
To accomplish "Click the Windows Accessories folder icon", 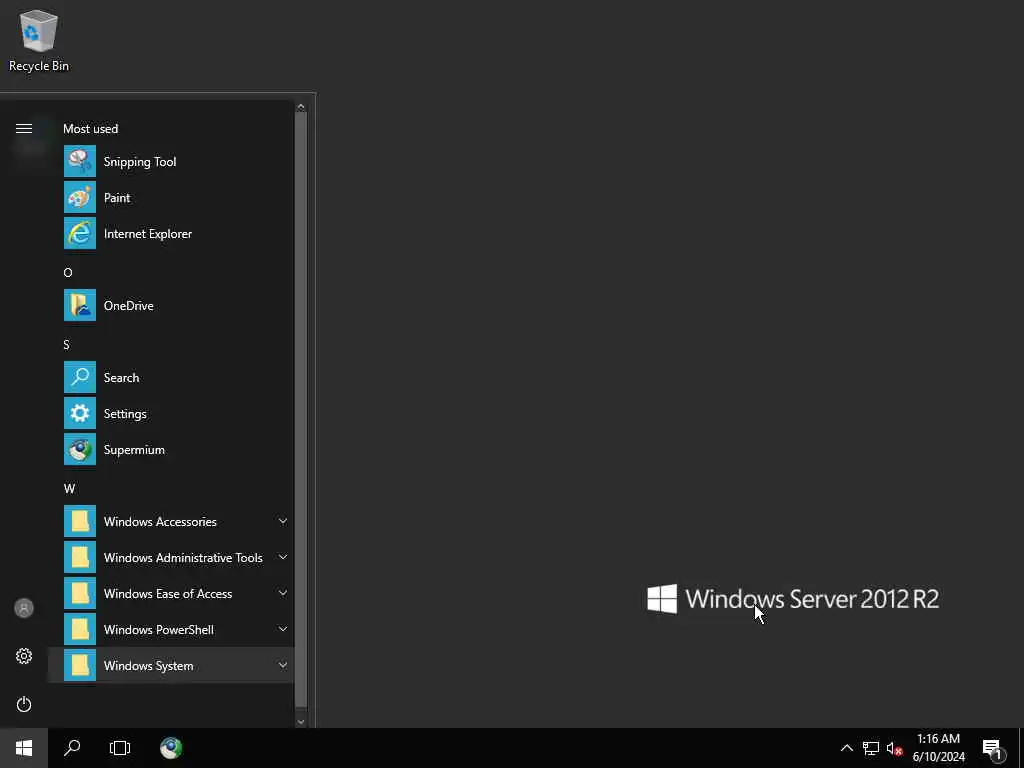I will click(80, 521).
